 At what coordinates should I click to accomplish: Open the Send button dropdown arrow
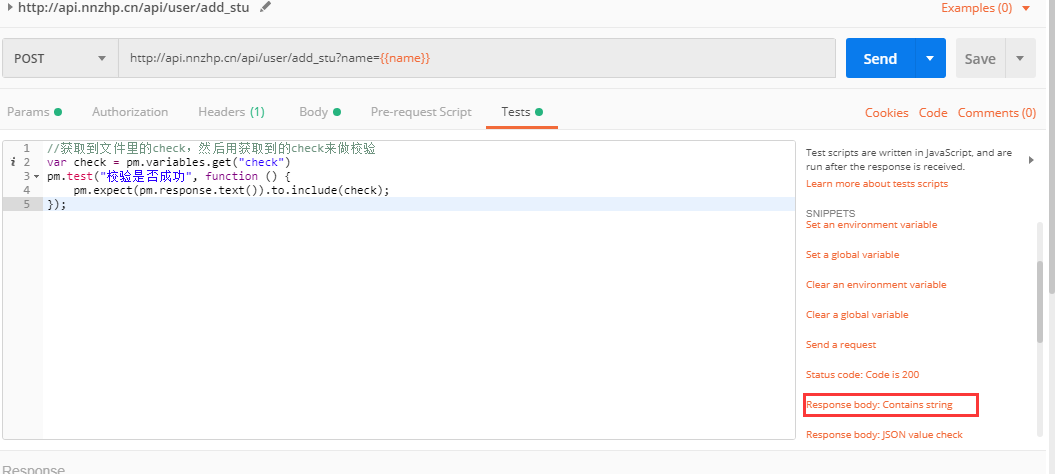[930, 59]
